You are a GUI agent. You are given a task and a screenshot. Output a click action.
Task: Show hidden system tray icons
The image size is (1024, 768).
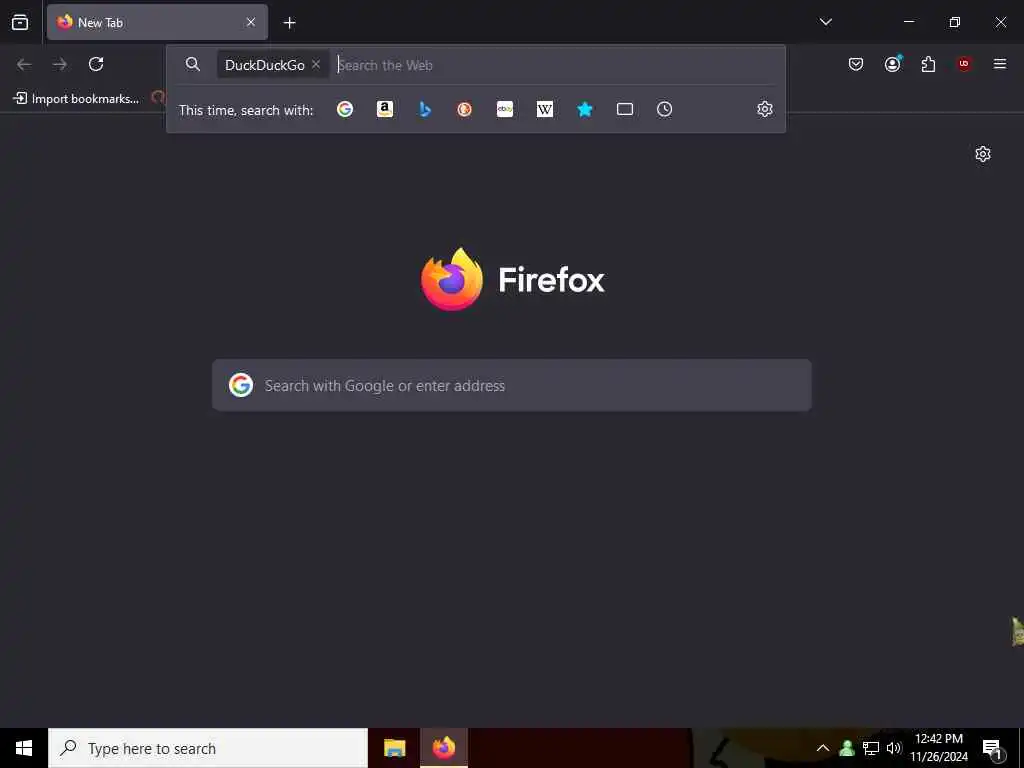click(x=823, y=748)
